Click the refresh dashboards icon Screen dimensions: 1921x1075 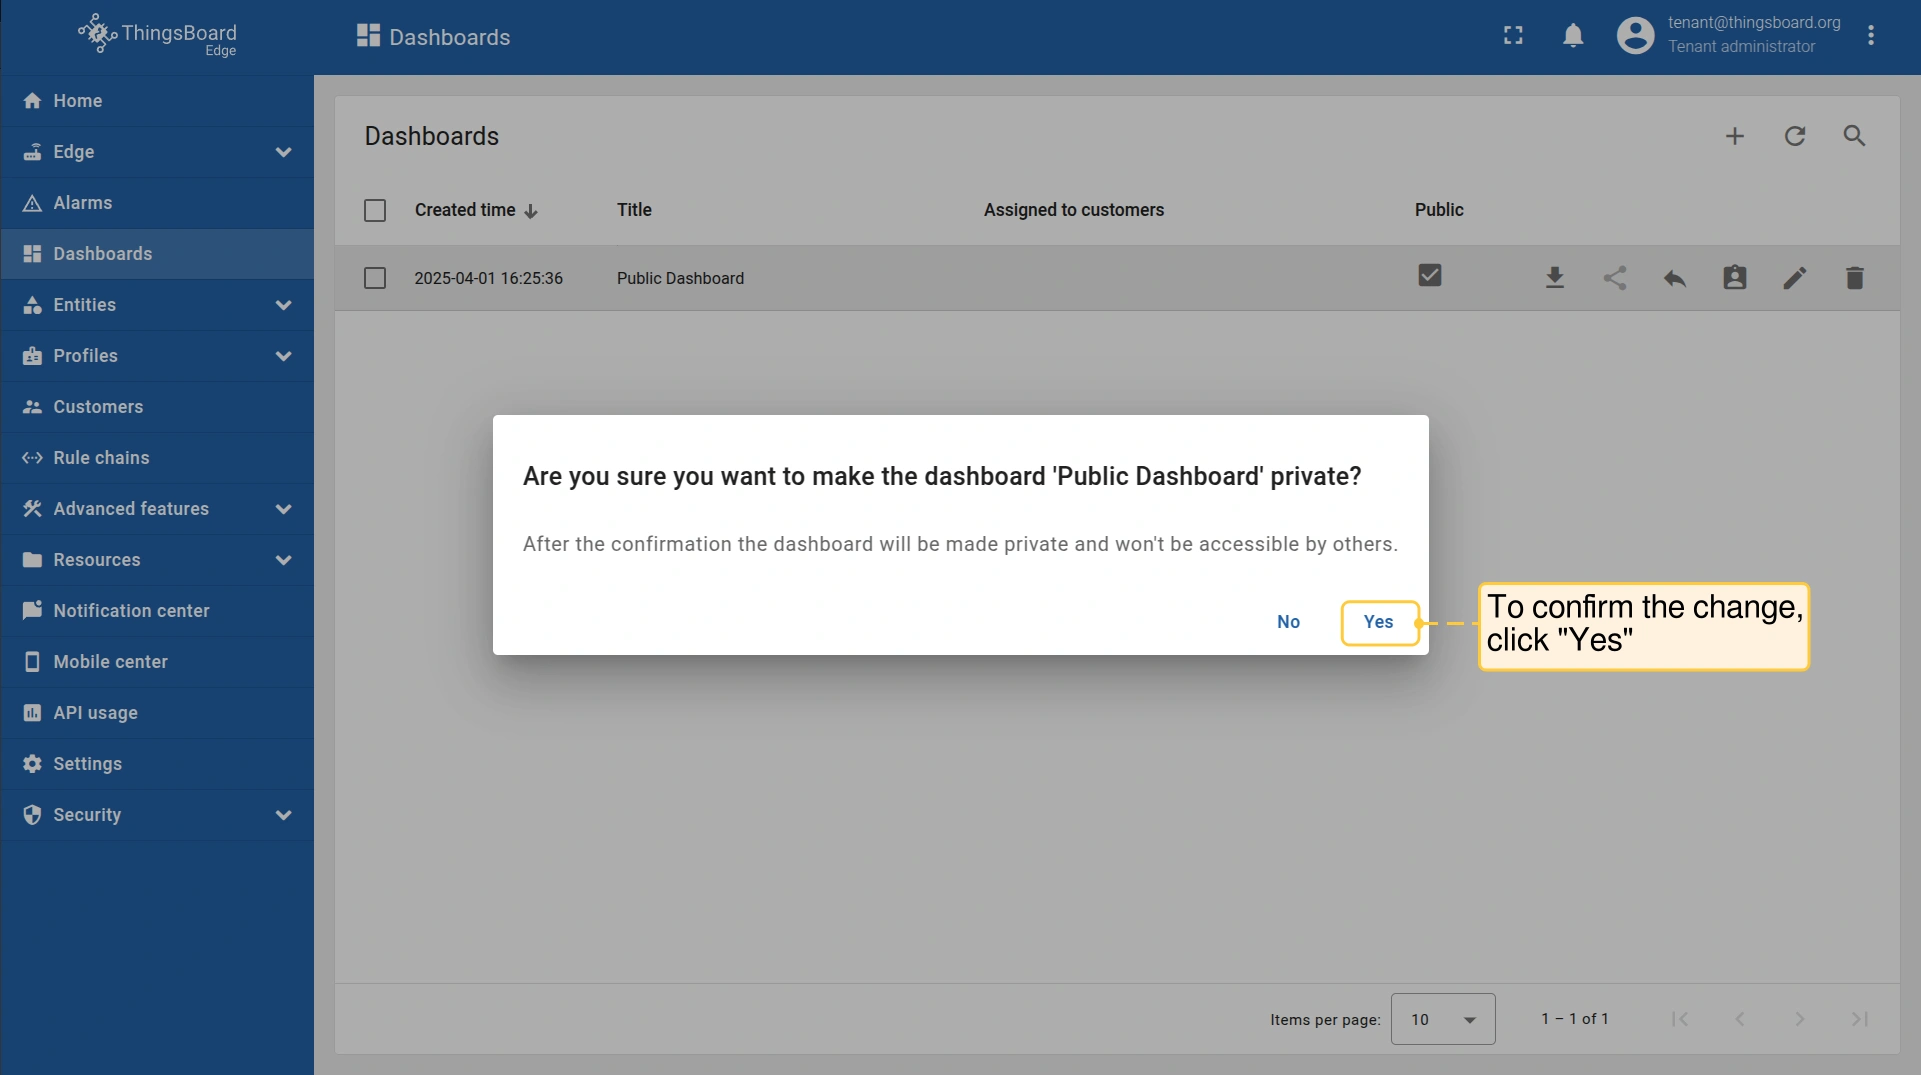pyautogui.click(x=1794, y=136)
